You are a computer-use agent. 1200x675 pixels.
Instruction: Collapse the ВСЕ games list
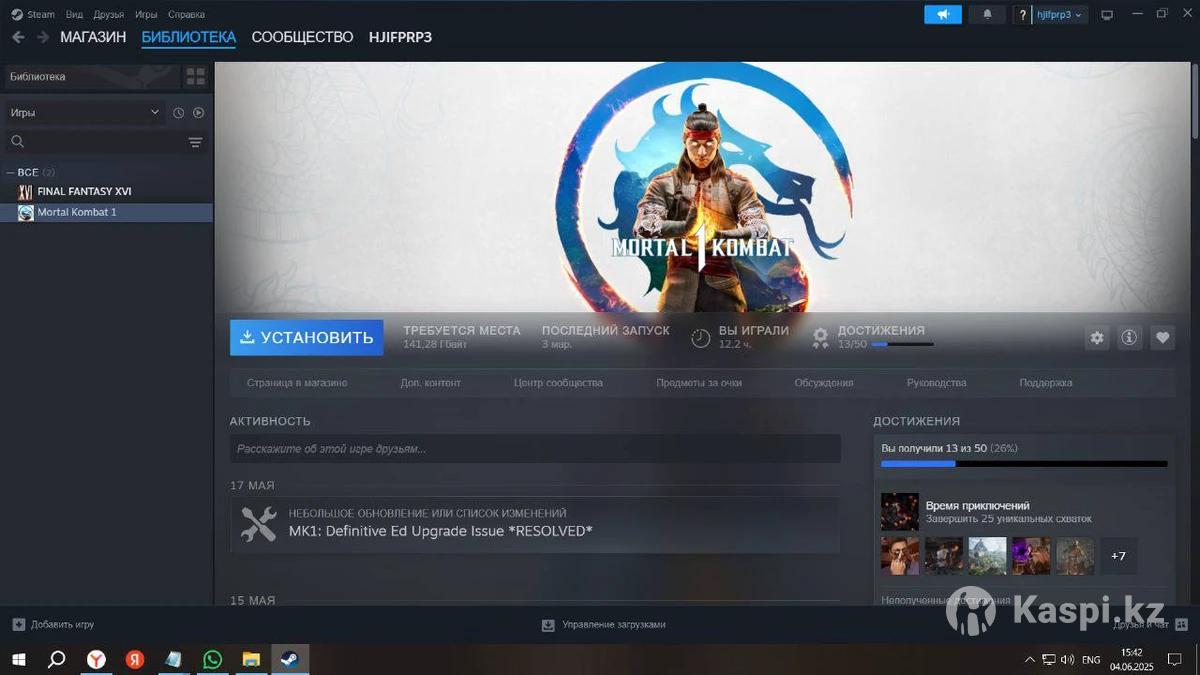pyautogui.click(x=11, y=172)
